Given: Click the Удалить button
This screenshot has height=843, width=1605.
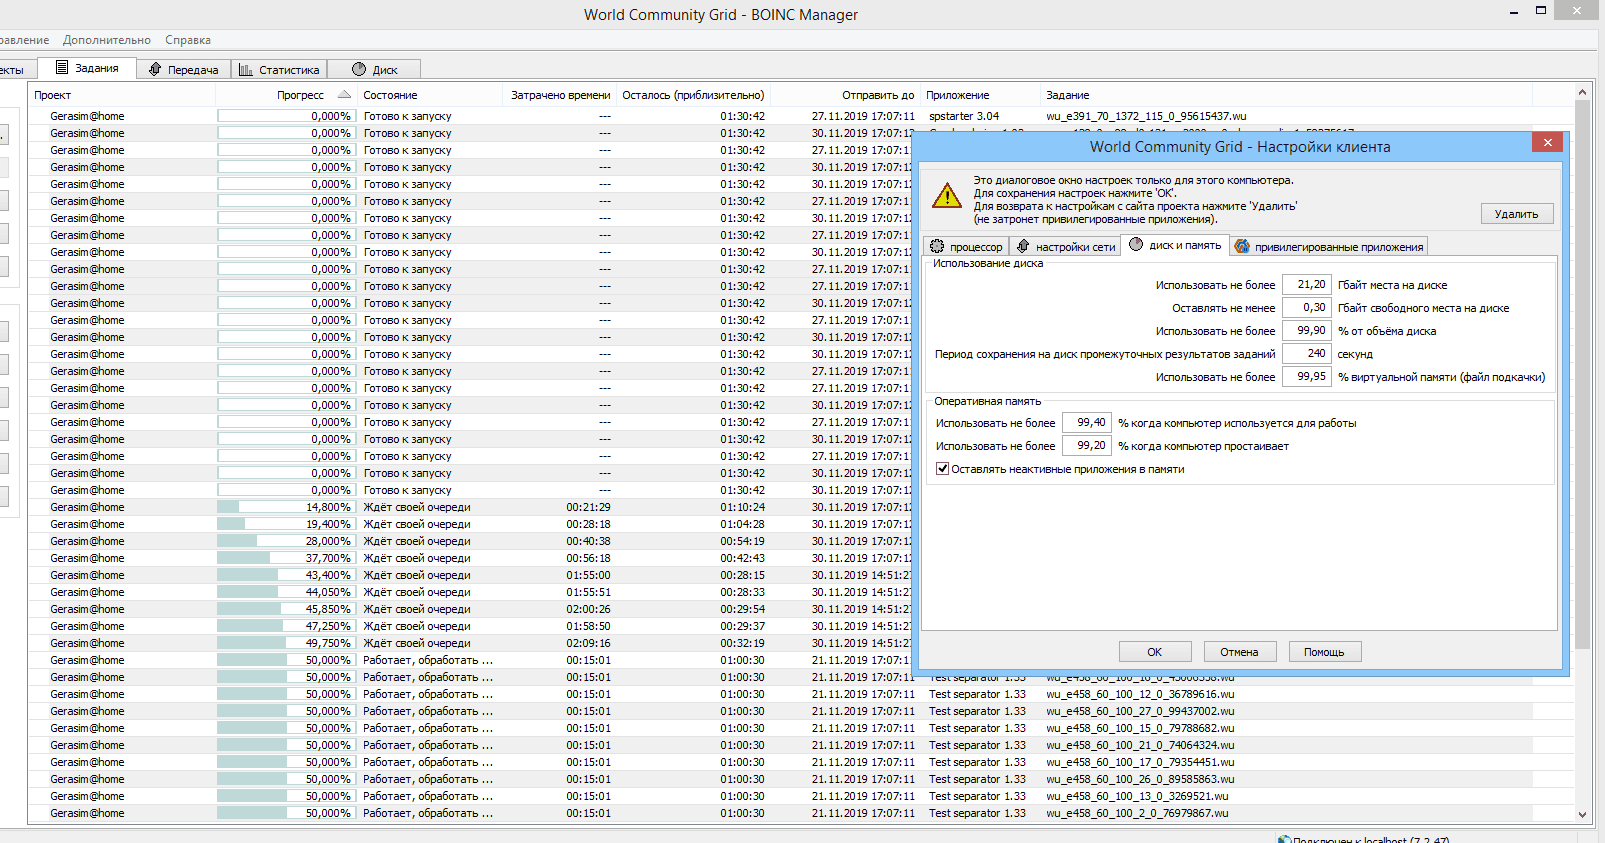Looking at the screenshot, I should (1517, 213).
